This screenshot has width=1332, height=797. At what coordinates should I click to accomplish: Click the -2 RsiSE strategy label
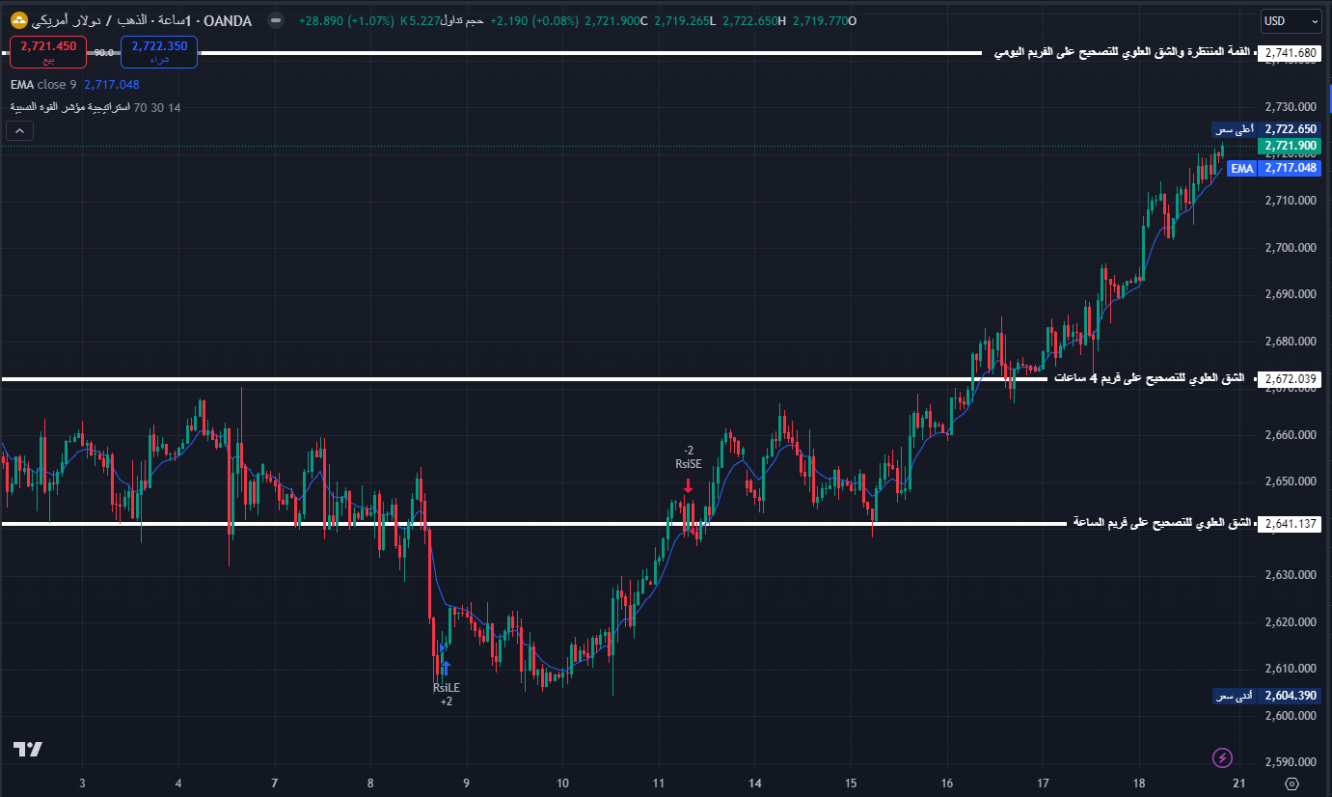(688, 457)
